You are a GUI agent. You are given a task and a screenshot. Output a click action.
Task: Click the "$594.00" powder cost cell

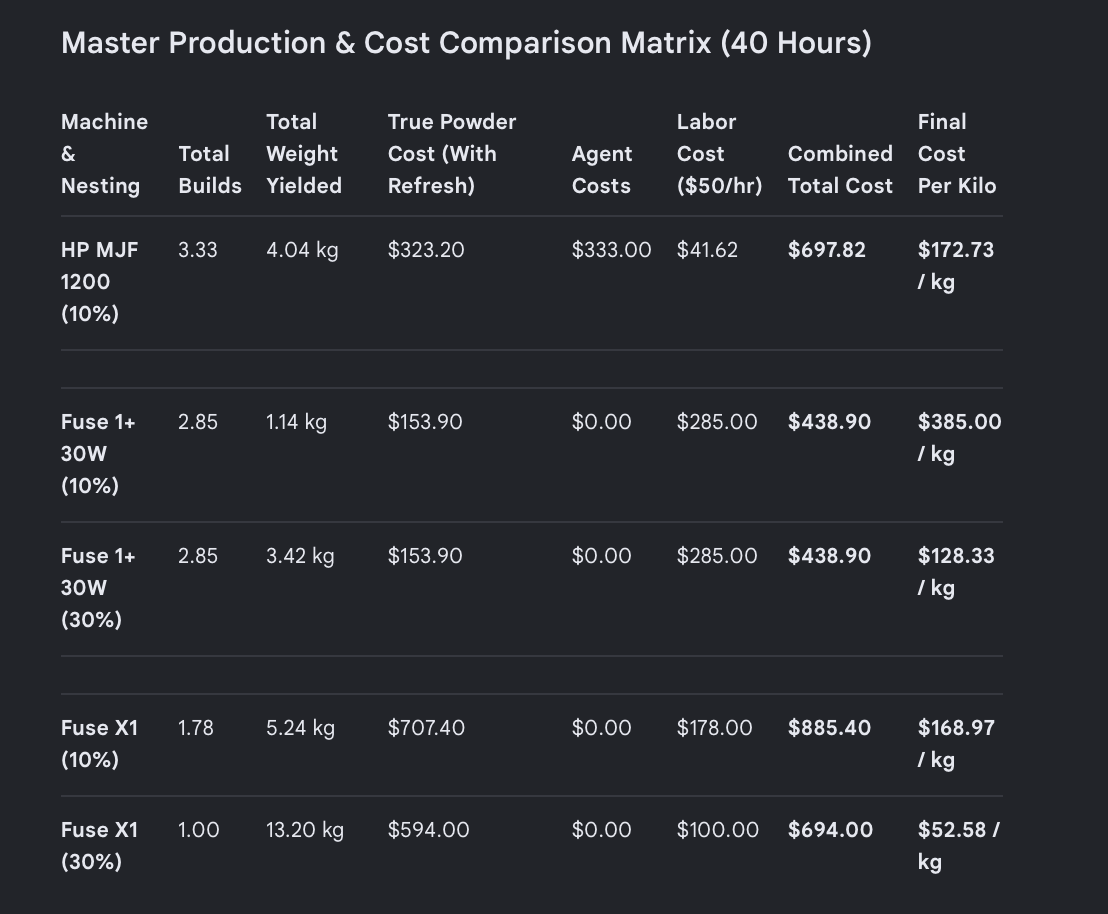coord(428,830)
